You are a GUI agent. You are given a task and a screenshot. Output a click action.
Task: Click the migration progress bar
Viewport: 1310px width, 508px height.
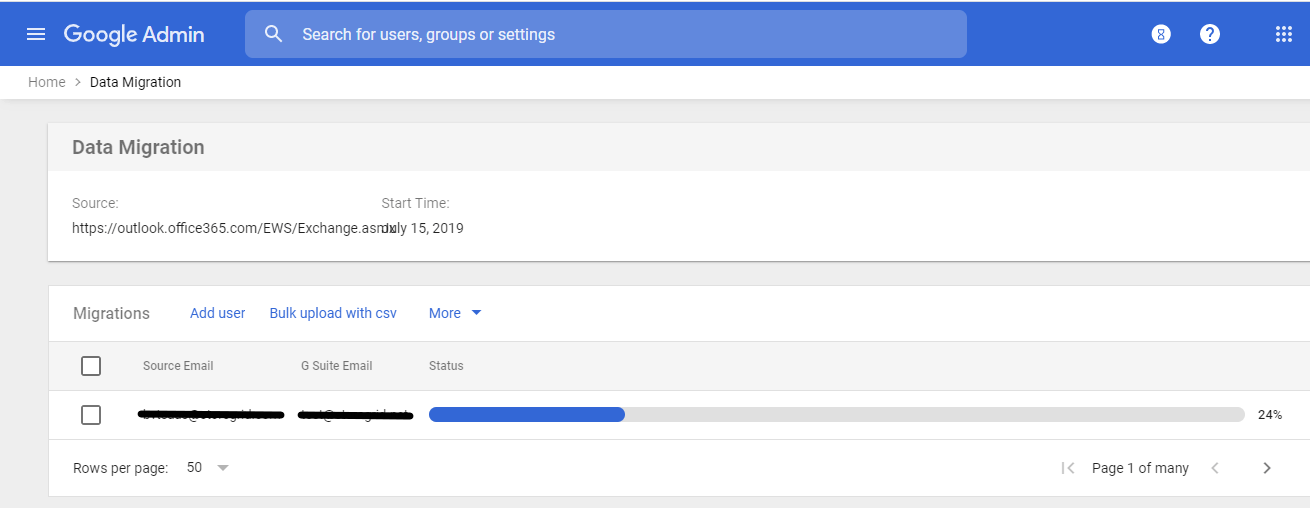coord(837,414)
